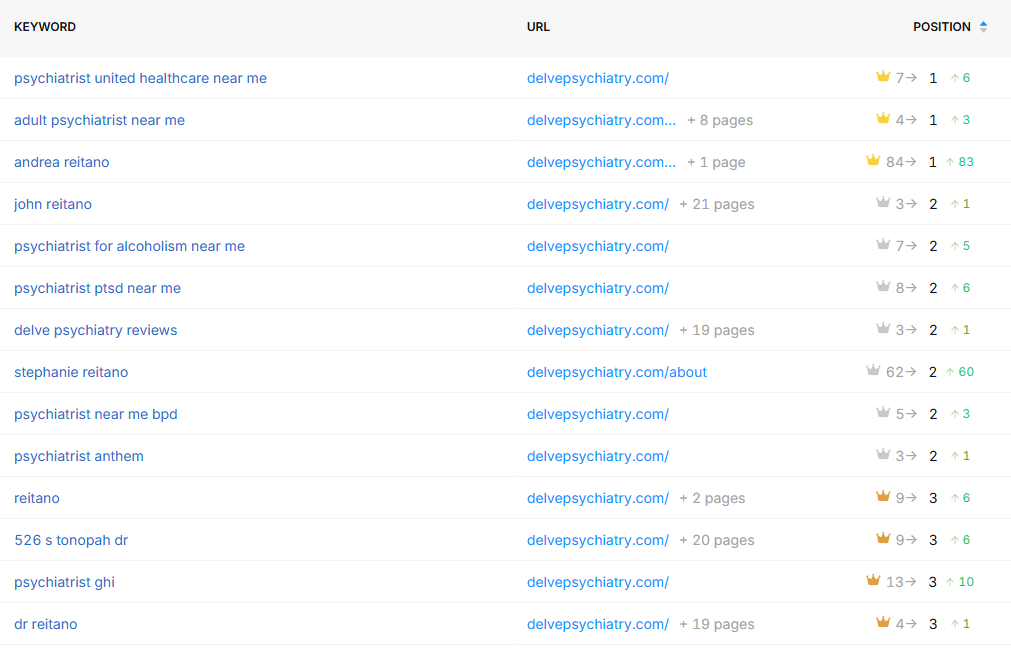This screenshot has height=657, width=1011.
Task: Click current position '1' in andrea reitano row
Action: 932,162
